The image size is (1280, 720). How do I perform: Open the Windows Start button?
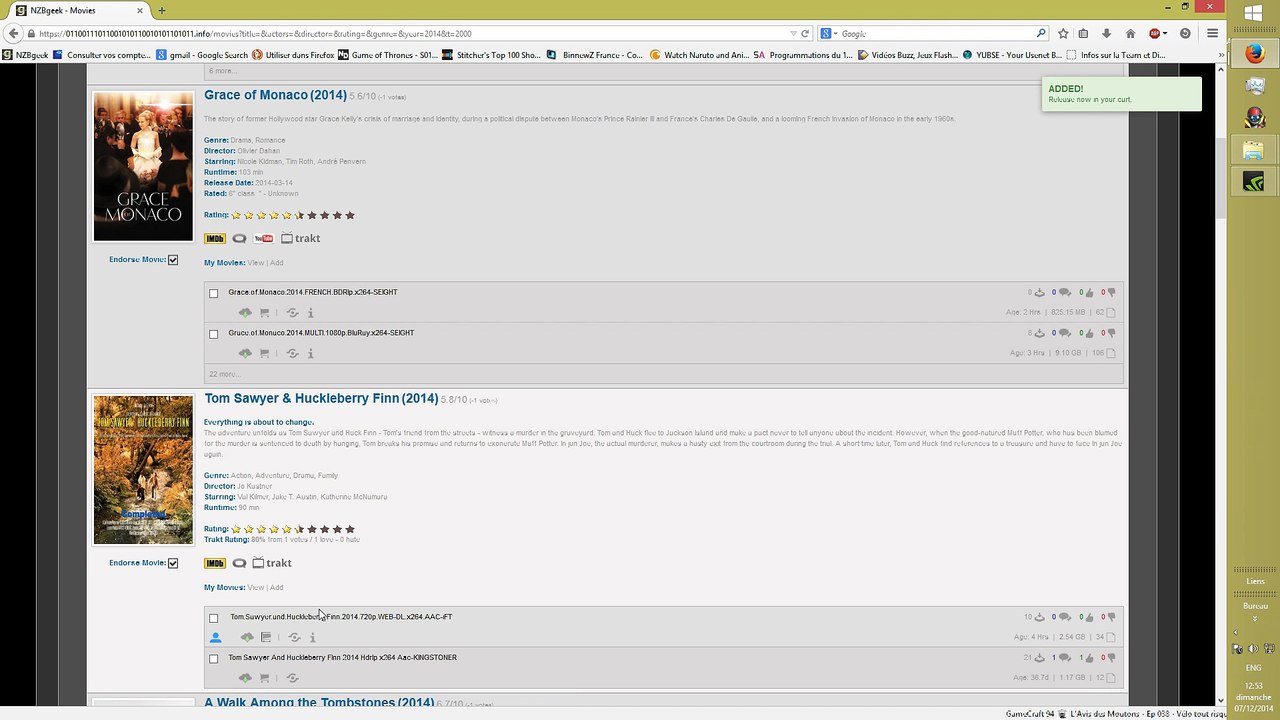(x=1254, y=14)
